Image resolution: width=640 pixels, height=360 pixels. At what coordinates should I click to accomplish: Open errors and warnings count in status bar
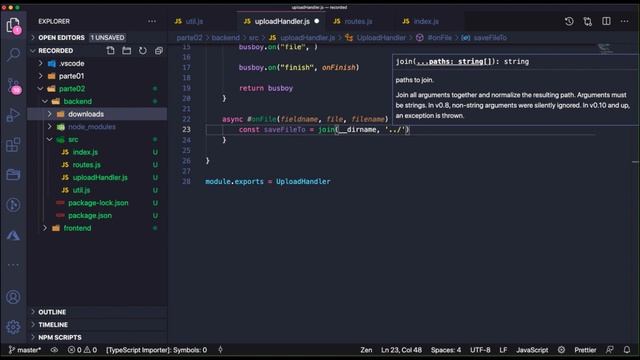[x=82, y=350]
